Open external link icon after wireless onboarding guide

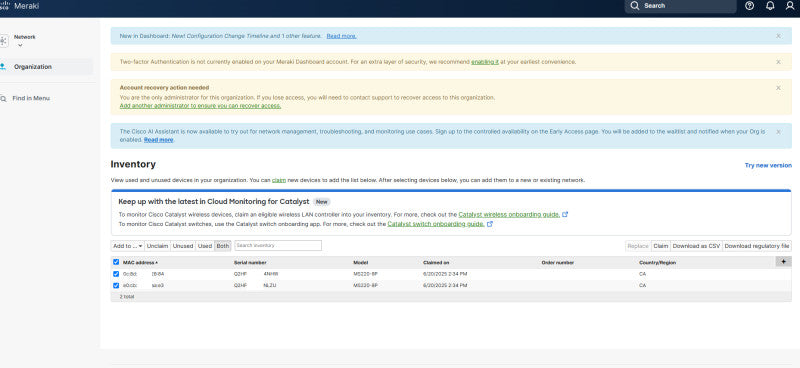pyautogui.click(x=565, y=214)
